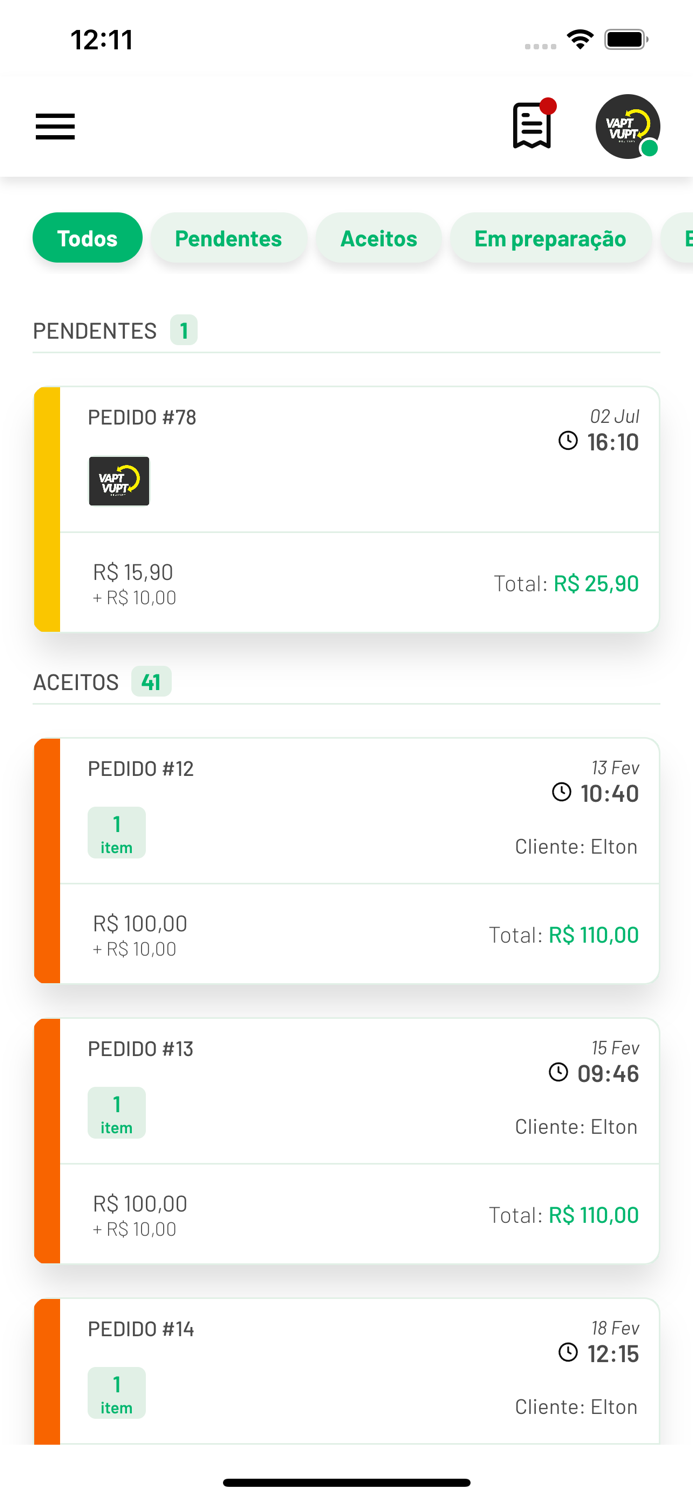Switch to the Pendentes filter
Viewport: 693px width, 1500px height.
[x=228, y=238]
